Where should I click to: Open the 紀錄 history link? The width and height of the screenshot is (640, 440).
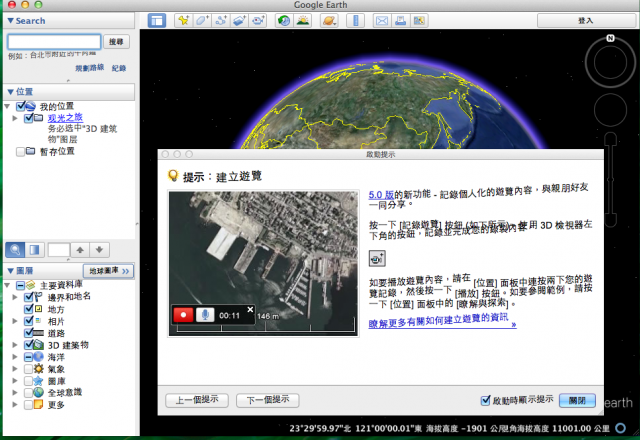coord(119,68)
